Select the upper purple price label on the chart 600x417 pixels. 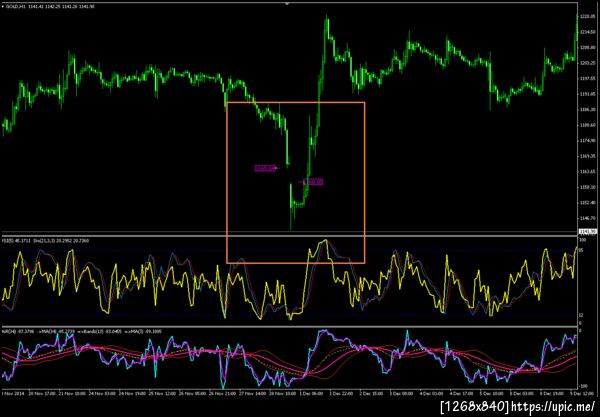pyautogui.click(x=265, y=168)
